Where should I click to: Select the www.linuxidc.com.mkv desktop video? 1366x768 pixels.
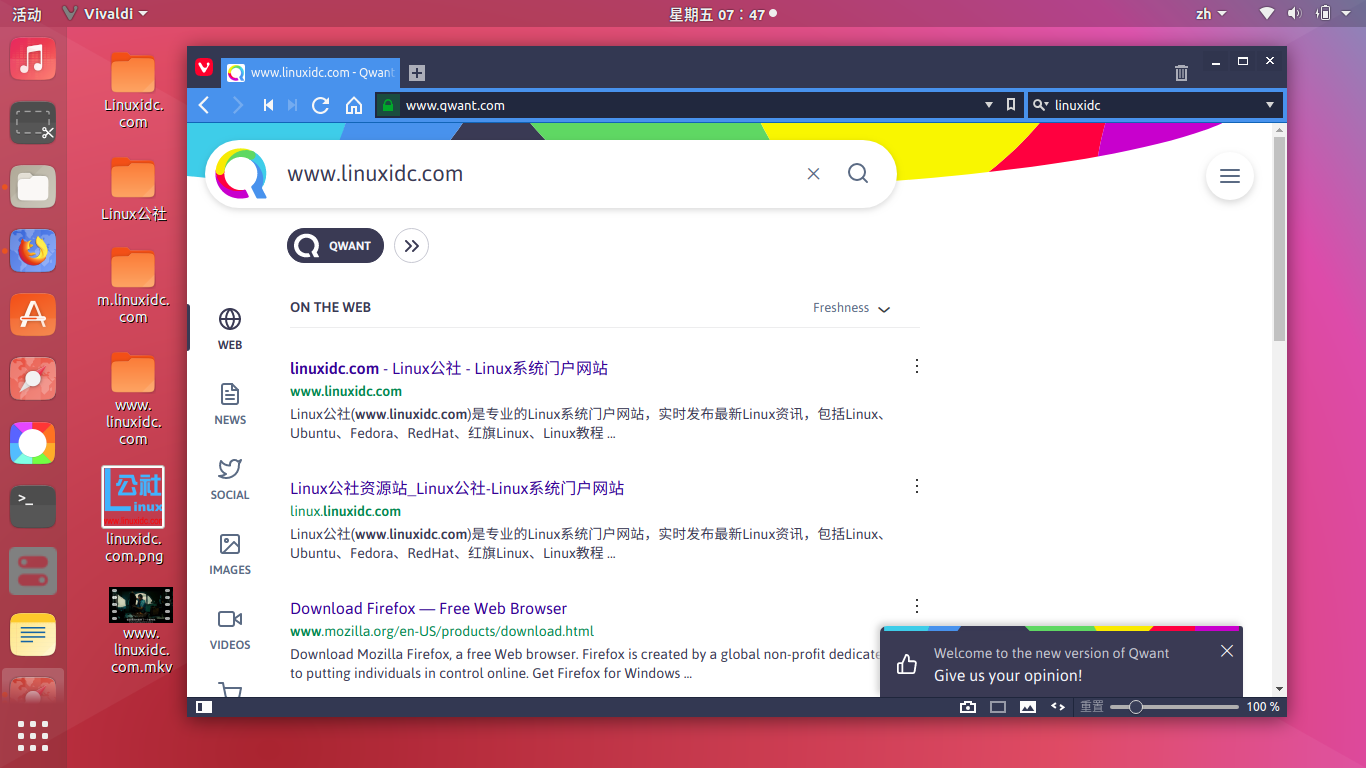141,630
